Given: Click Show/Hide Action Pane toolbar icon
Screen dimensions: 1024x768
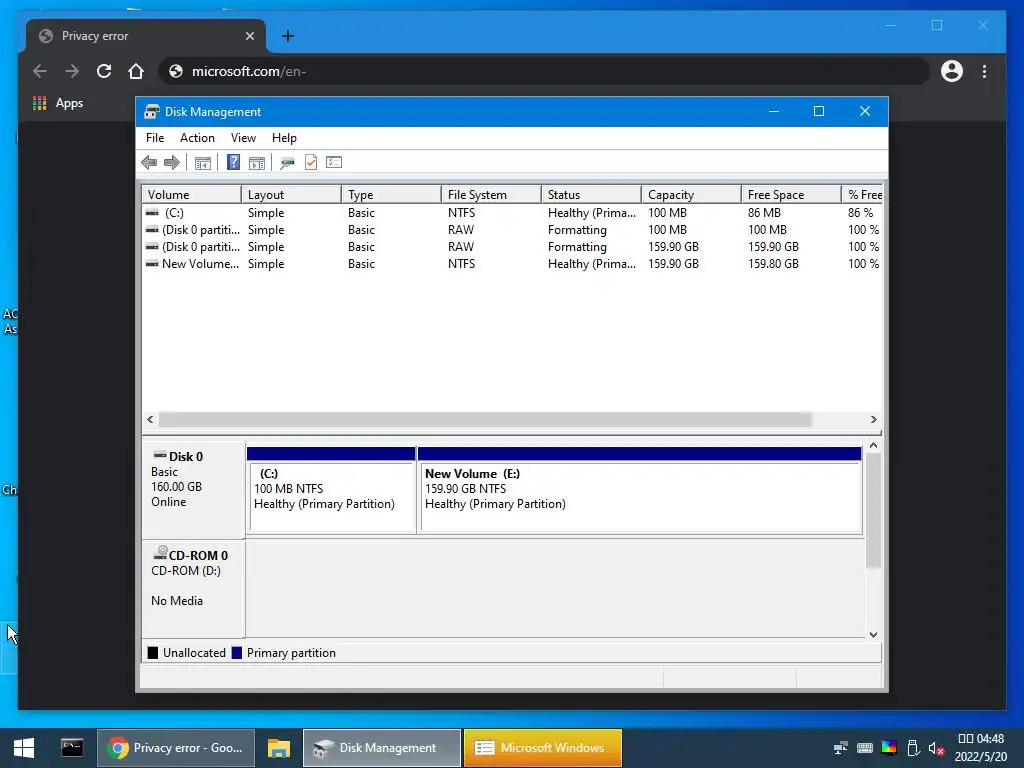Looking at the screenshot, I should [257, 163].
